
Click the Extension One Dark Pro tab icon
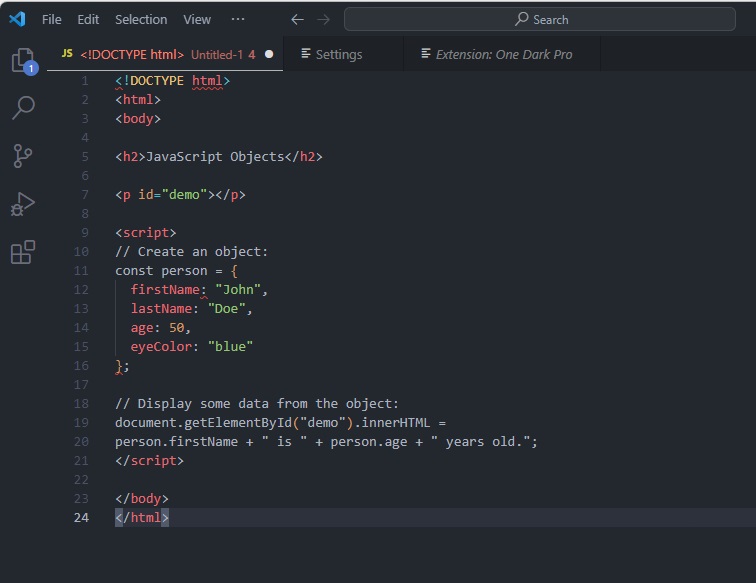click(426, 54)
